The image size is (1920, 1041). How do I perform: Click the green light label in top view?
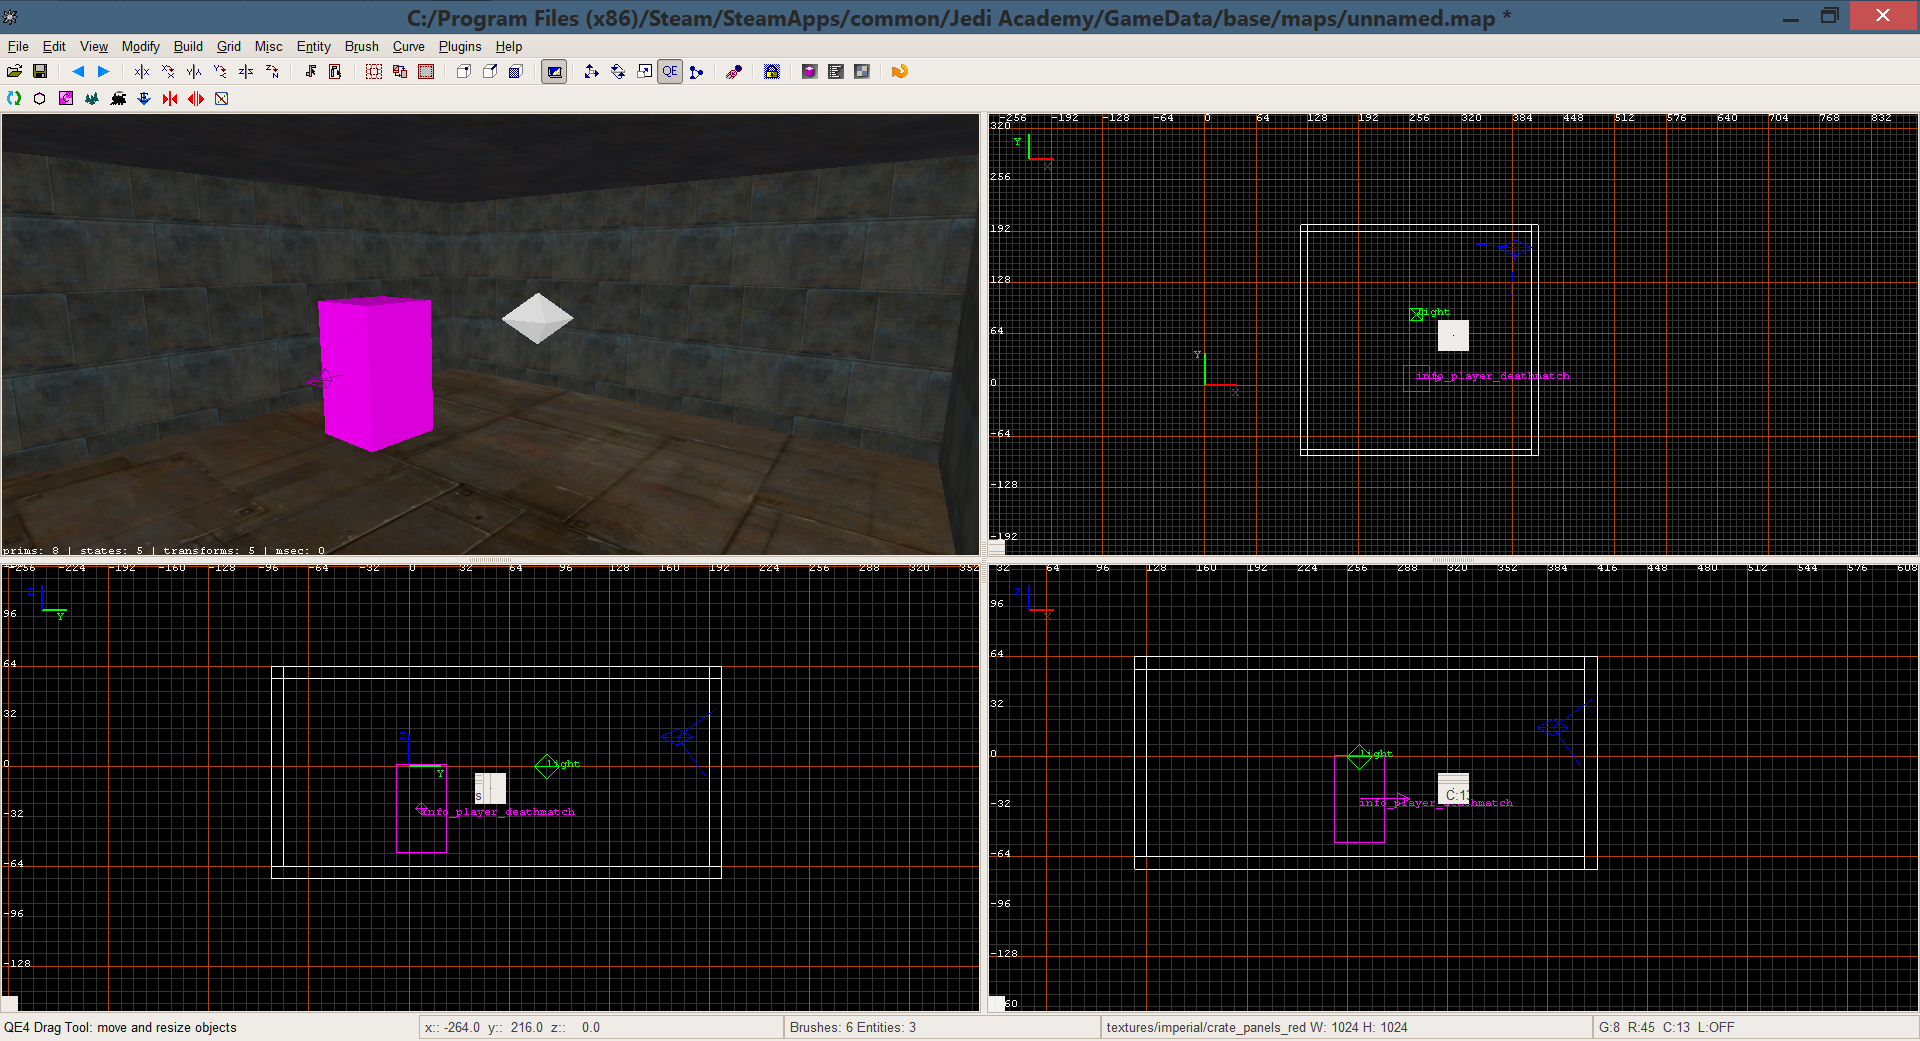tap(1435, 312)
